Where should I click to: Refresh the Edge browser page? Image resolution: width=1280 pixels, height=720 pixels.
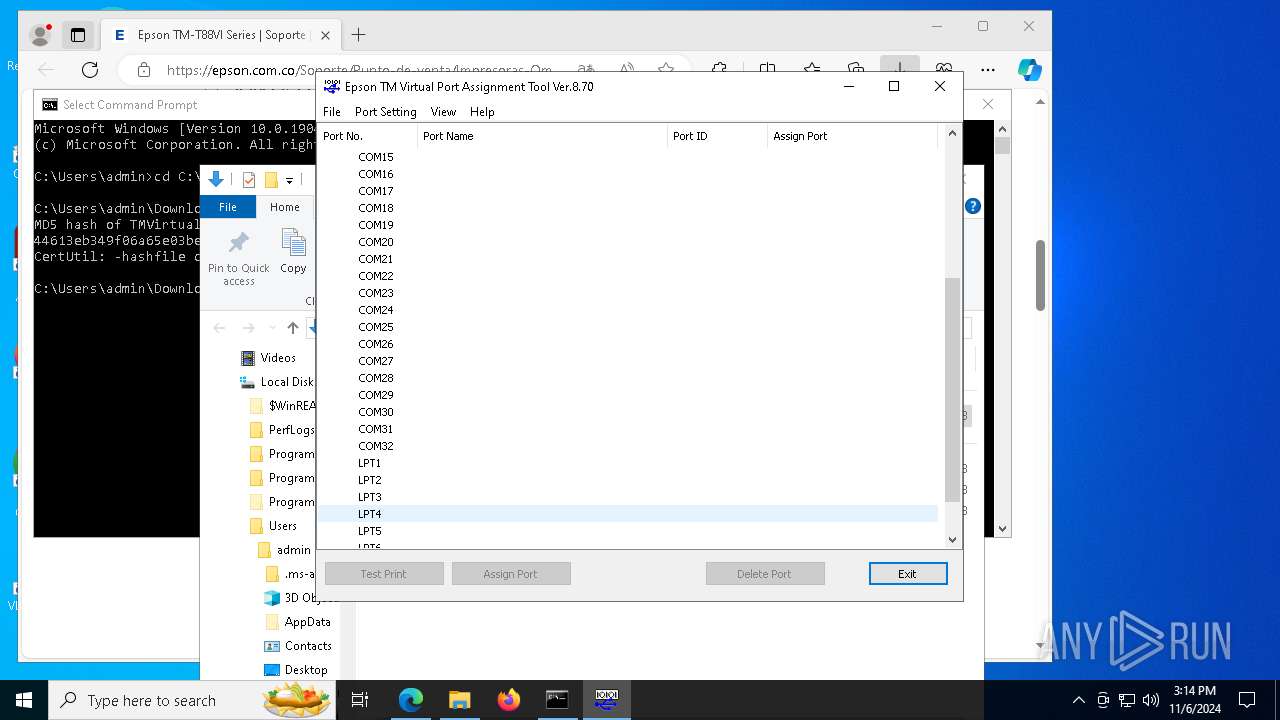click(90, 70)
